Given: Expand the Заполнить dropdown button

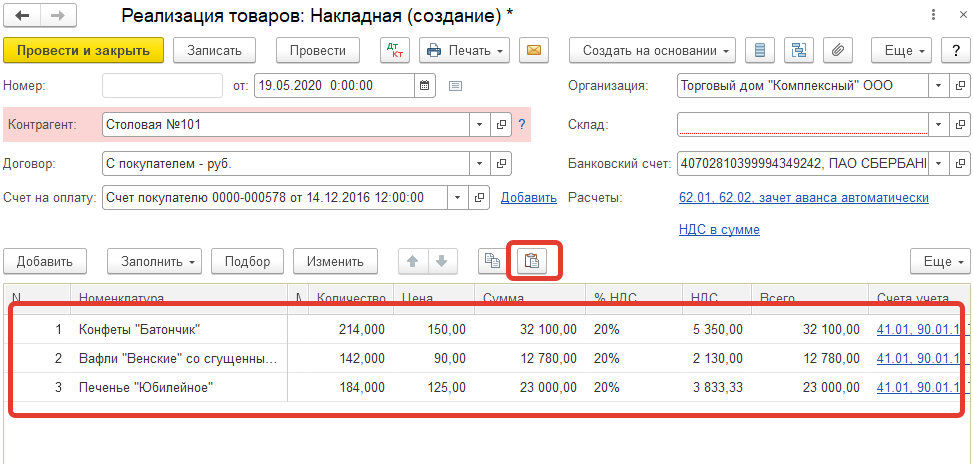Looking at the screenshot, I should point(155,261).
